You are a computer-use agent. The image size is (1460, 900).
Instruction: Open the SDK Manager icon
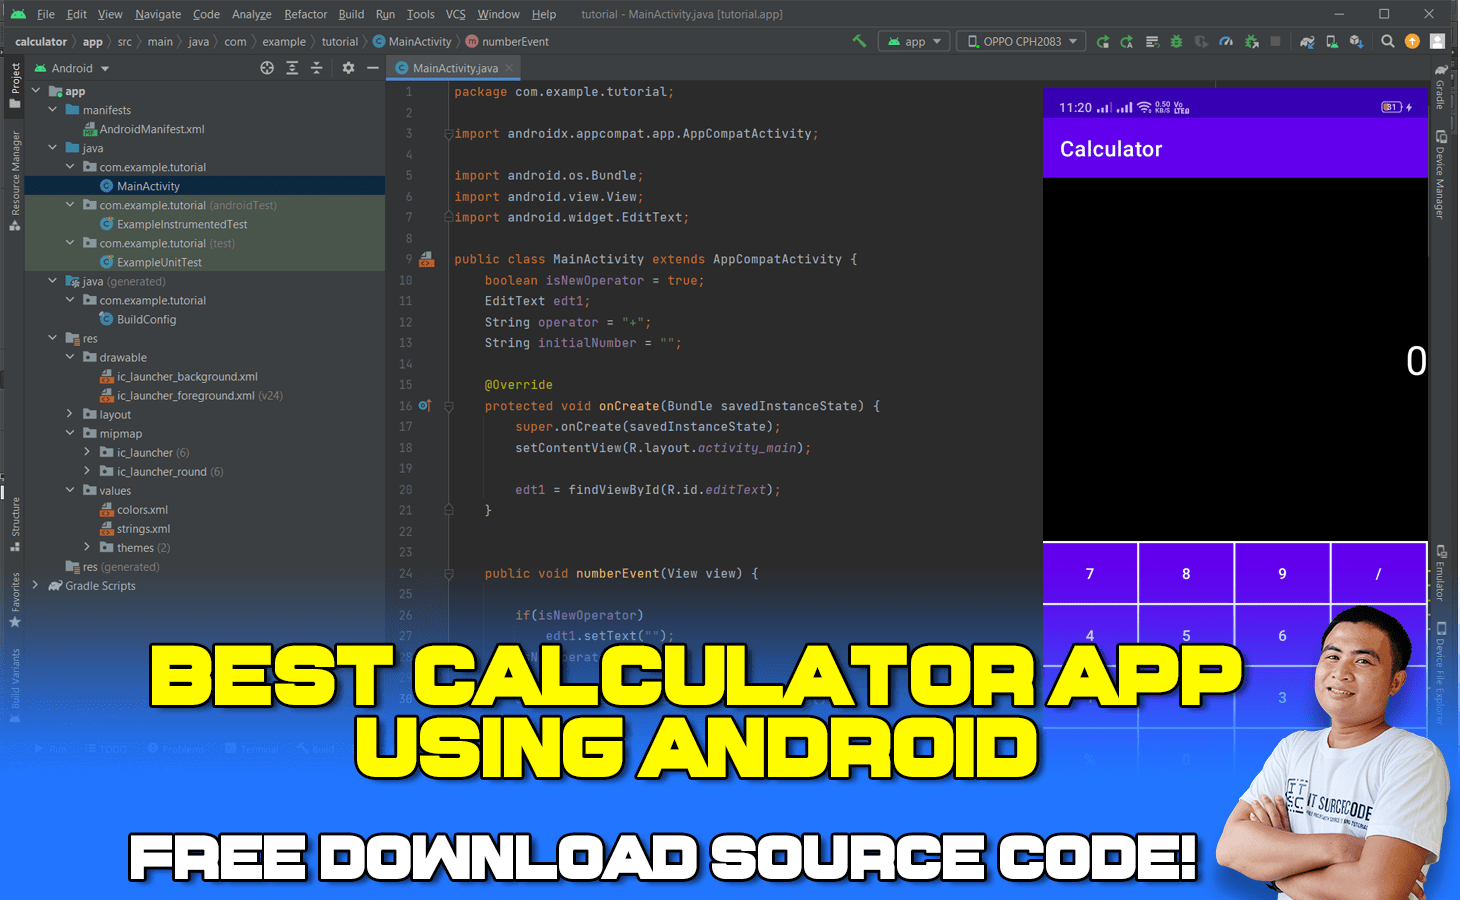1354,41
